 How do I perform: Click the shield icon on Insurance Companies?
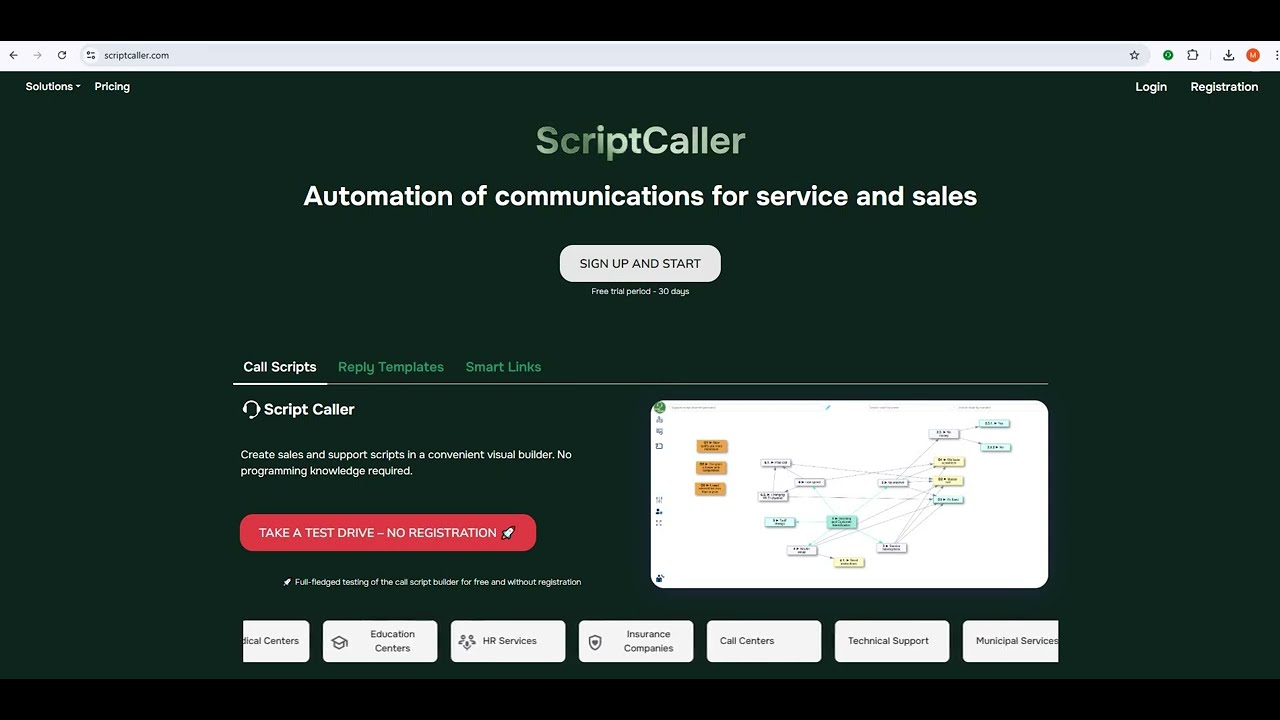[595, 642]
